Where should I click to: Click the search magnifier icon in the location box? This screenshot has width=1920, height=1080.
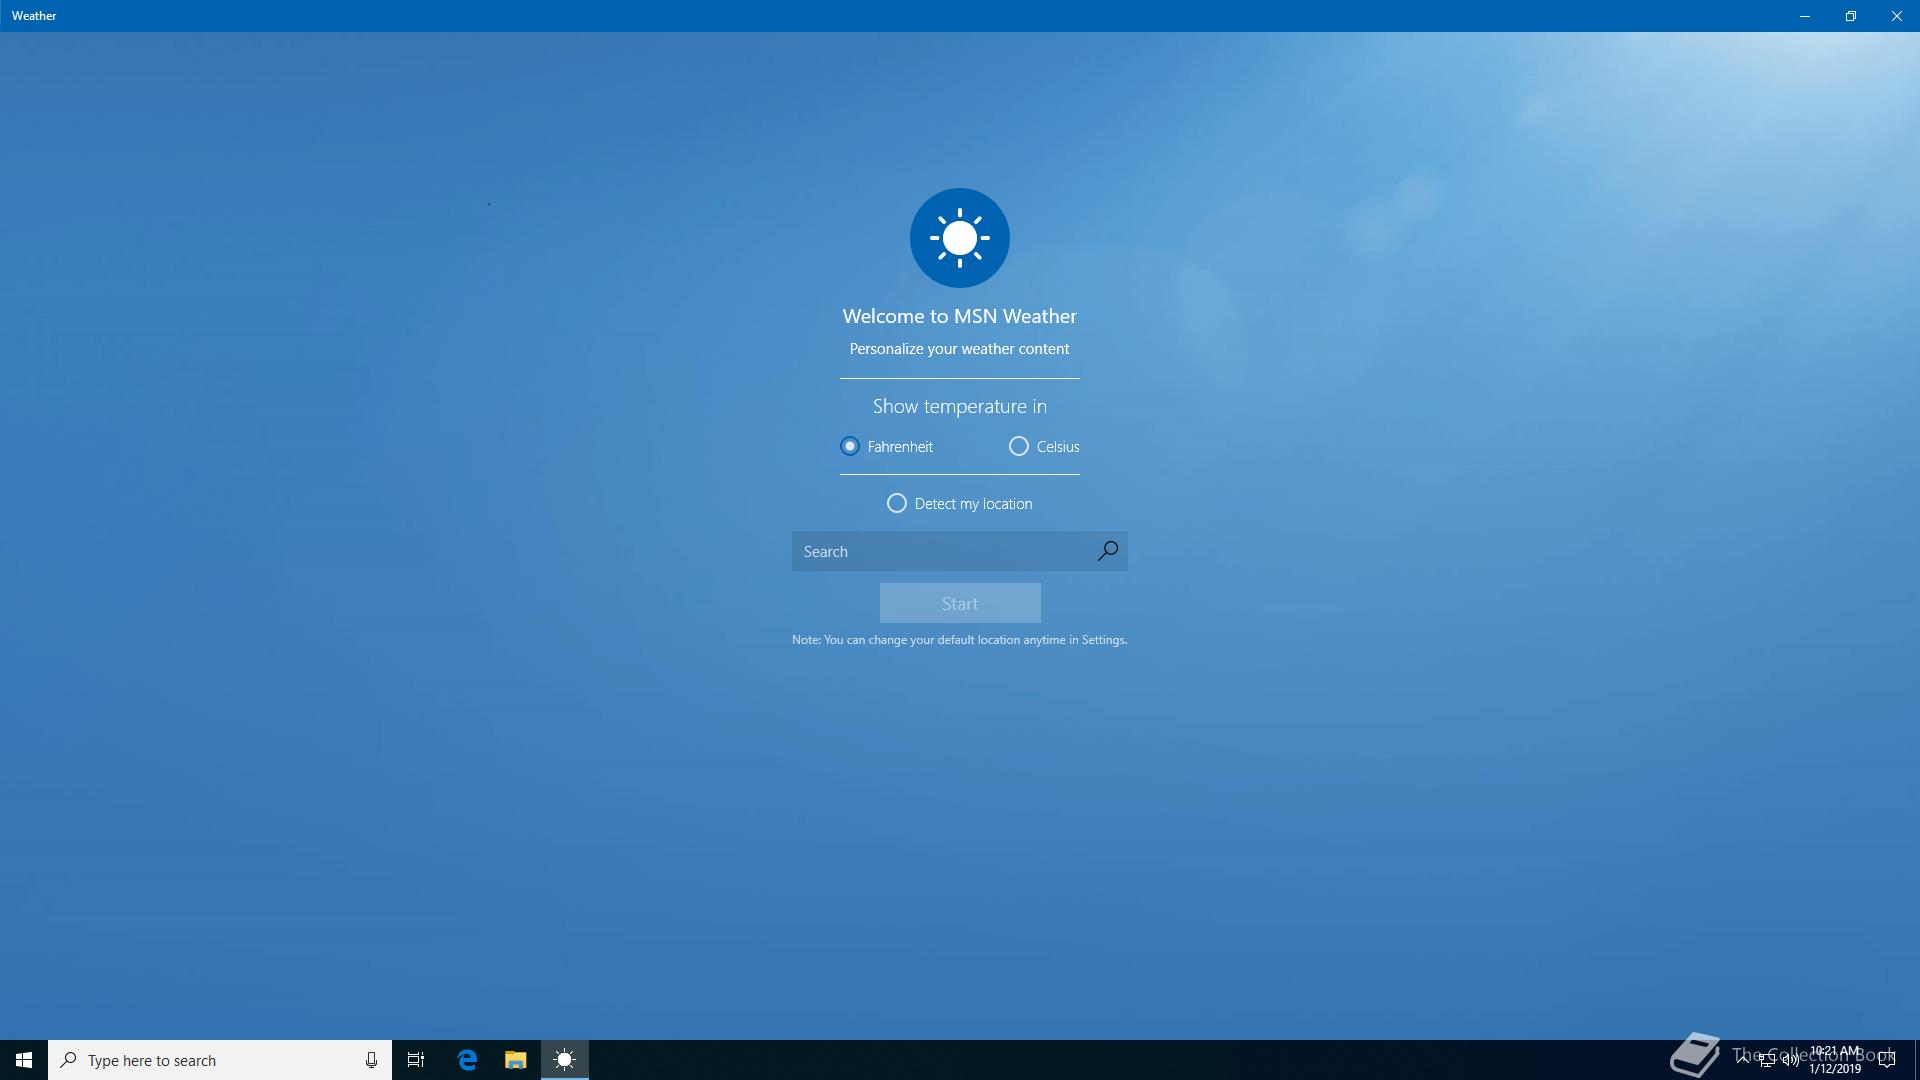pyautogui.click(x=1107, y=551)
